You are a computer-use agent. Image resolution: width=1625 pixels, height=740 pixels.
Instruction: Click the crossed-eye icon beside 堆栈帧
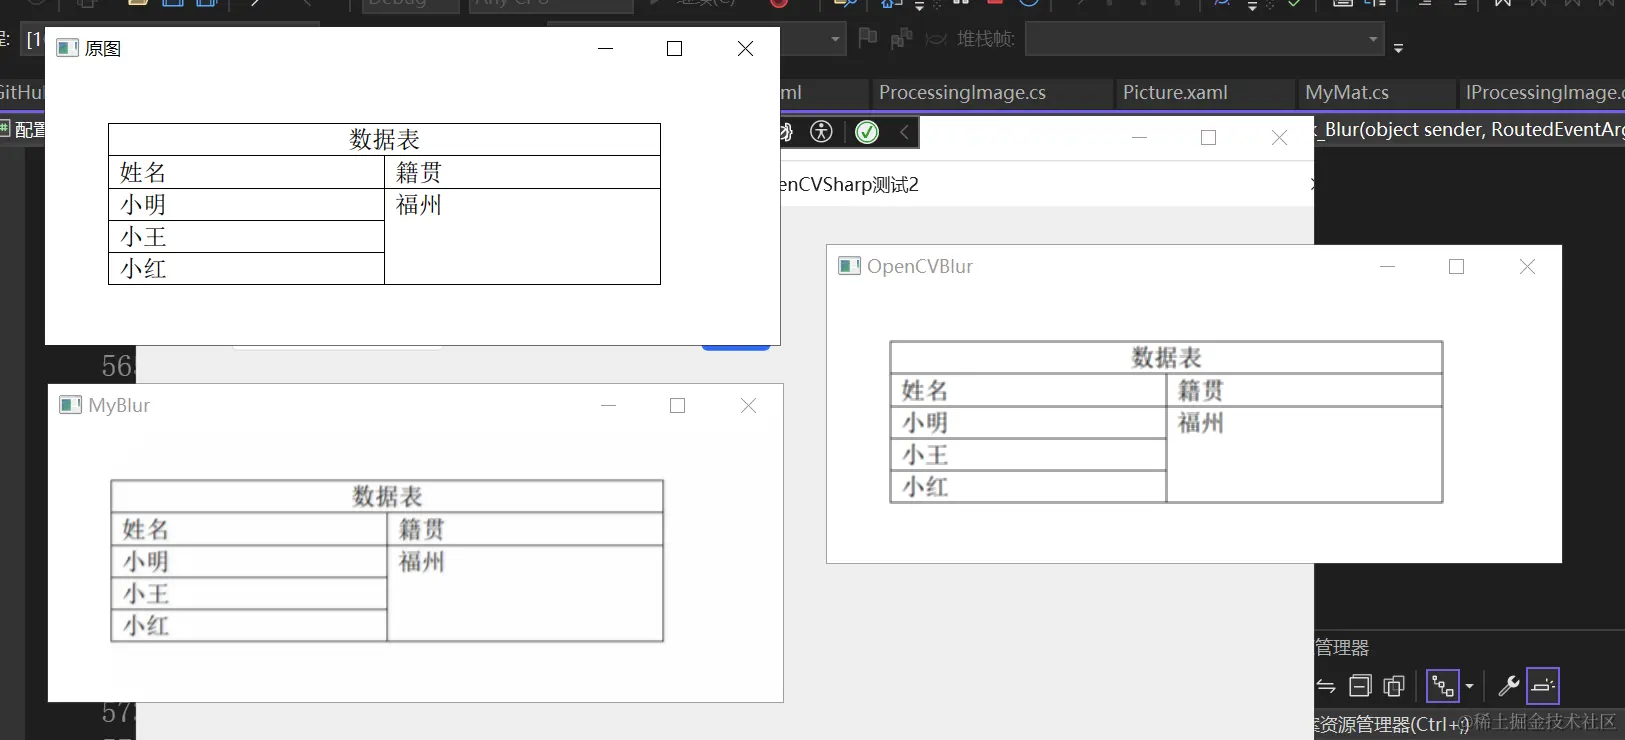coord(936,39)
